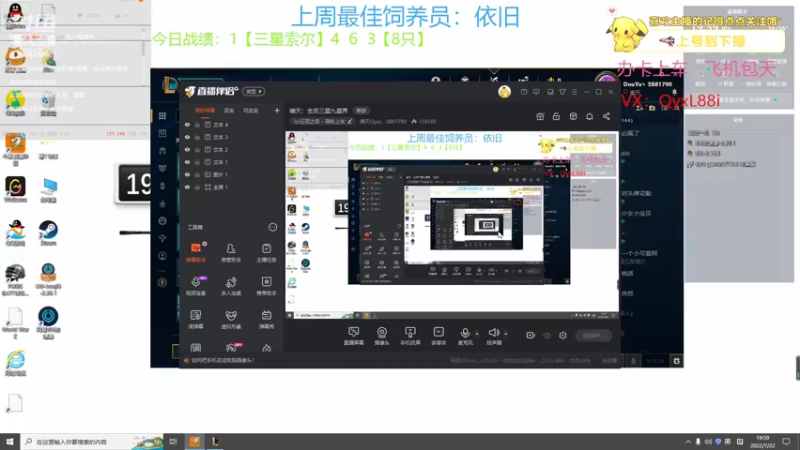Add a 手机投屏 phone cast source
The height and width of the screenshot is (450, 800).
[410, 336]
